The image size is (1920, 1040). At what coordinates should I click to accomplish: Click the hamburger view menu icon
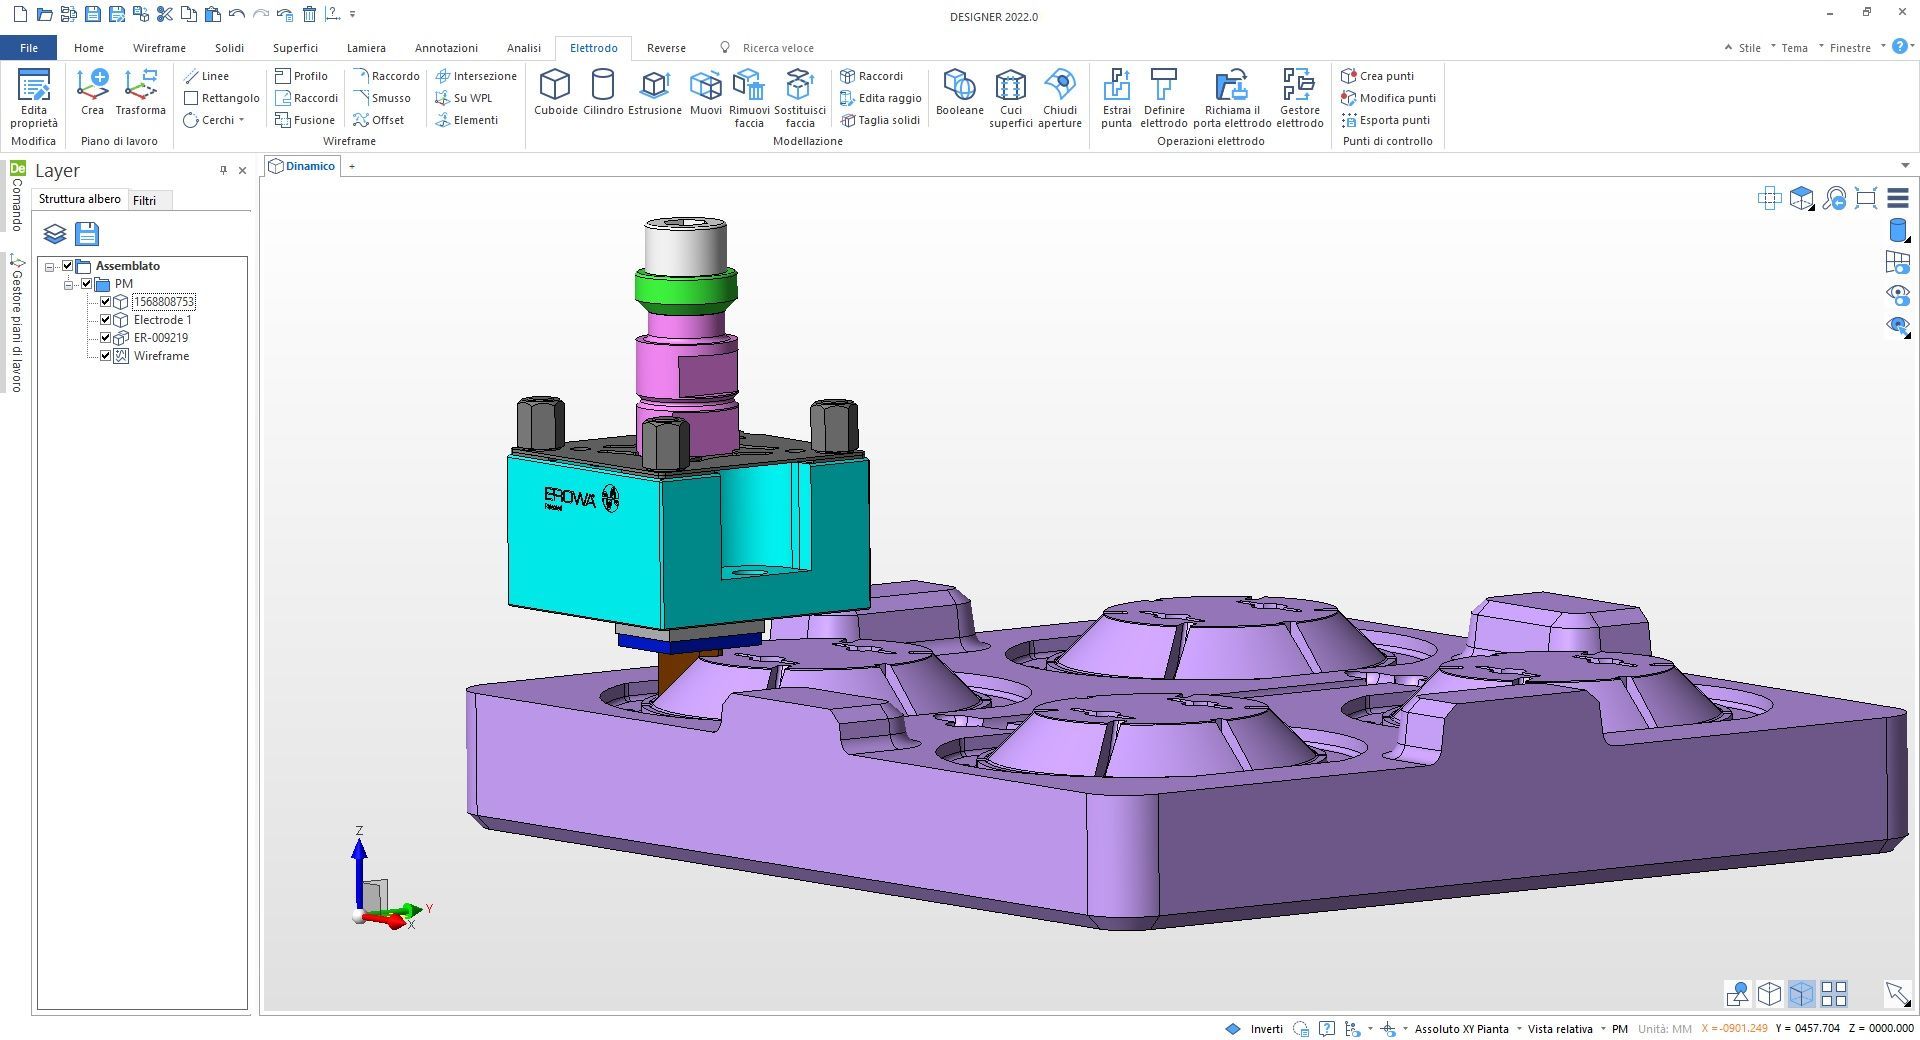(x=1898, y=198)
